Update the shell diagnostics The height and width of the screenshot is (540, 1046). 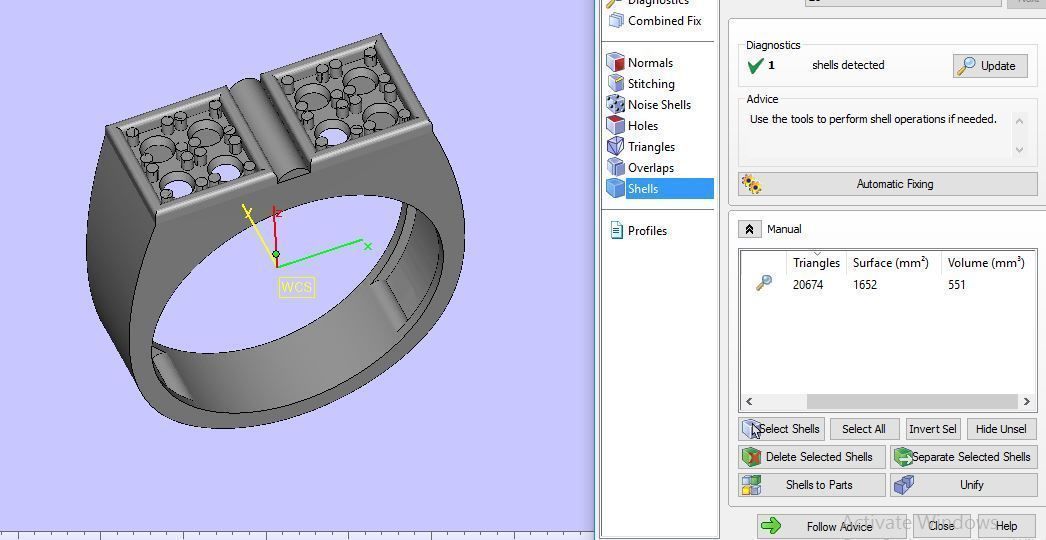[x=990, y=65]
